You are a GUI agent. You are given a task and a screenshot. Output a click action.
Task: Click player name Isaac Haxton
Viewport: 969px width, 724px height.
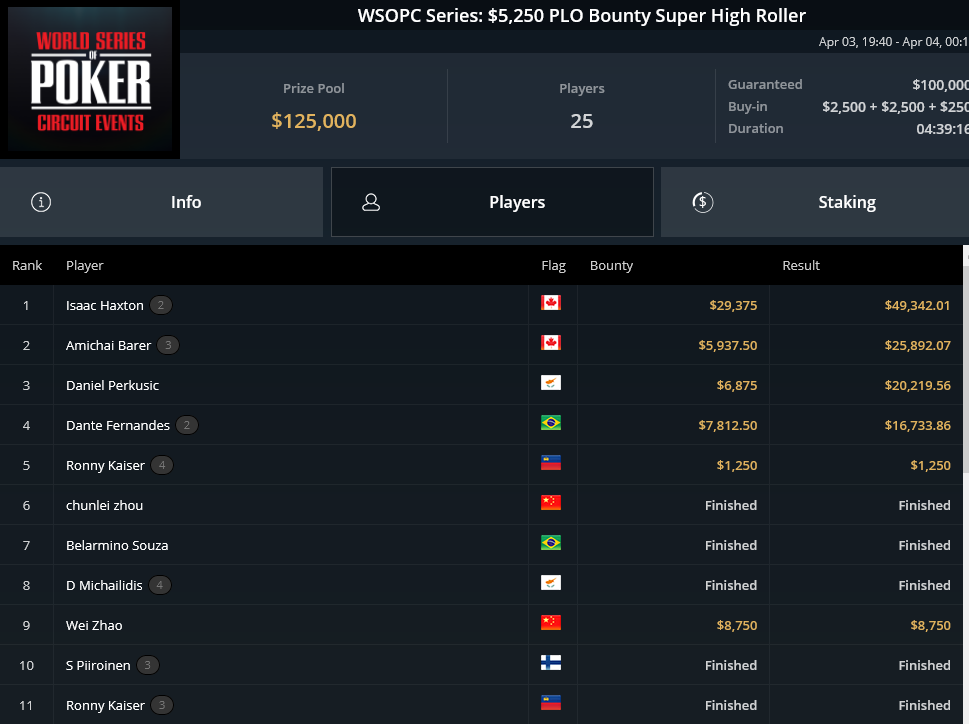click(104, 305)
